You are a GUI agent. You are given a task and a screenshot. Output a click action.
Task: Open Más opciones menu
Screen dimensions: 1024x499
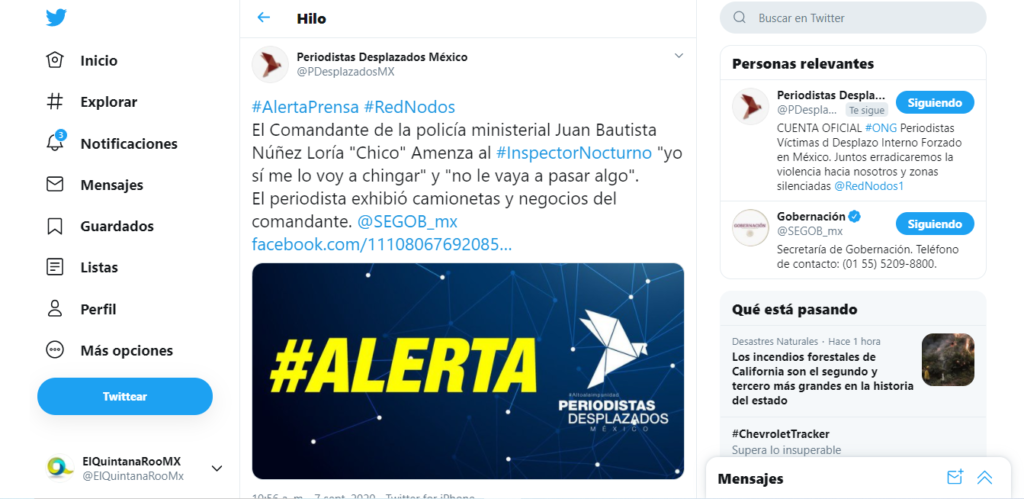[x=110, y=350]
